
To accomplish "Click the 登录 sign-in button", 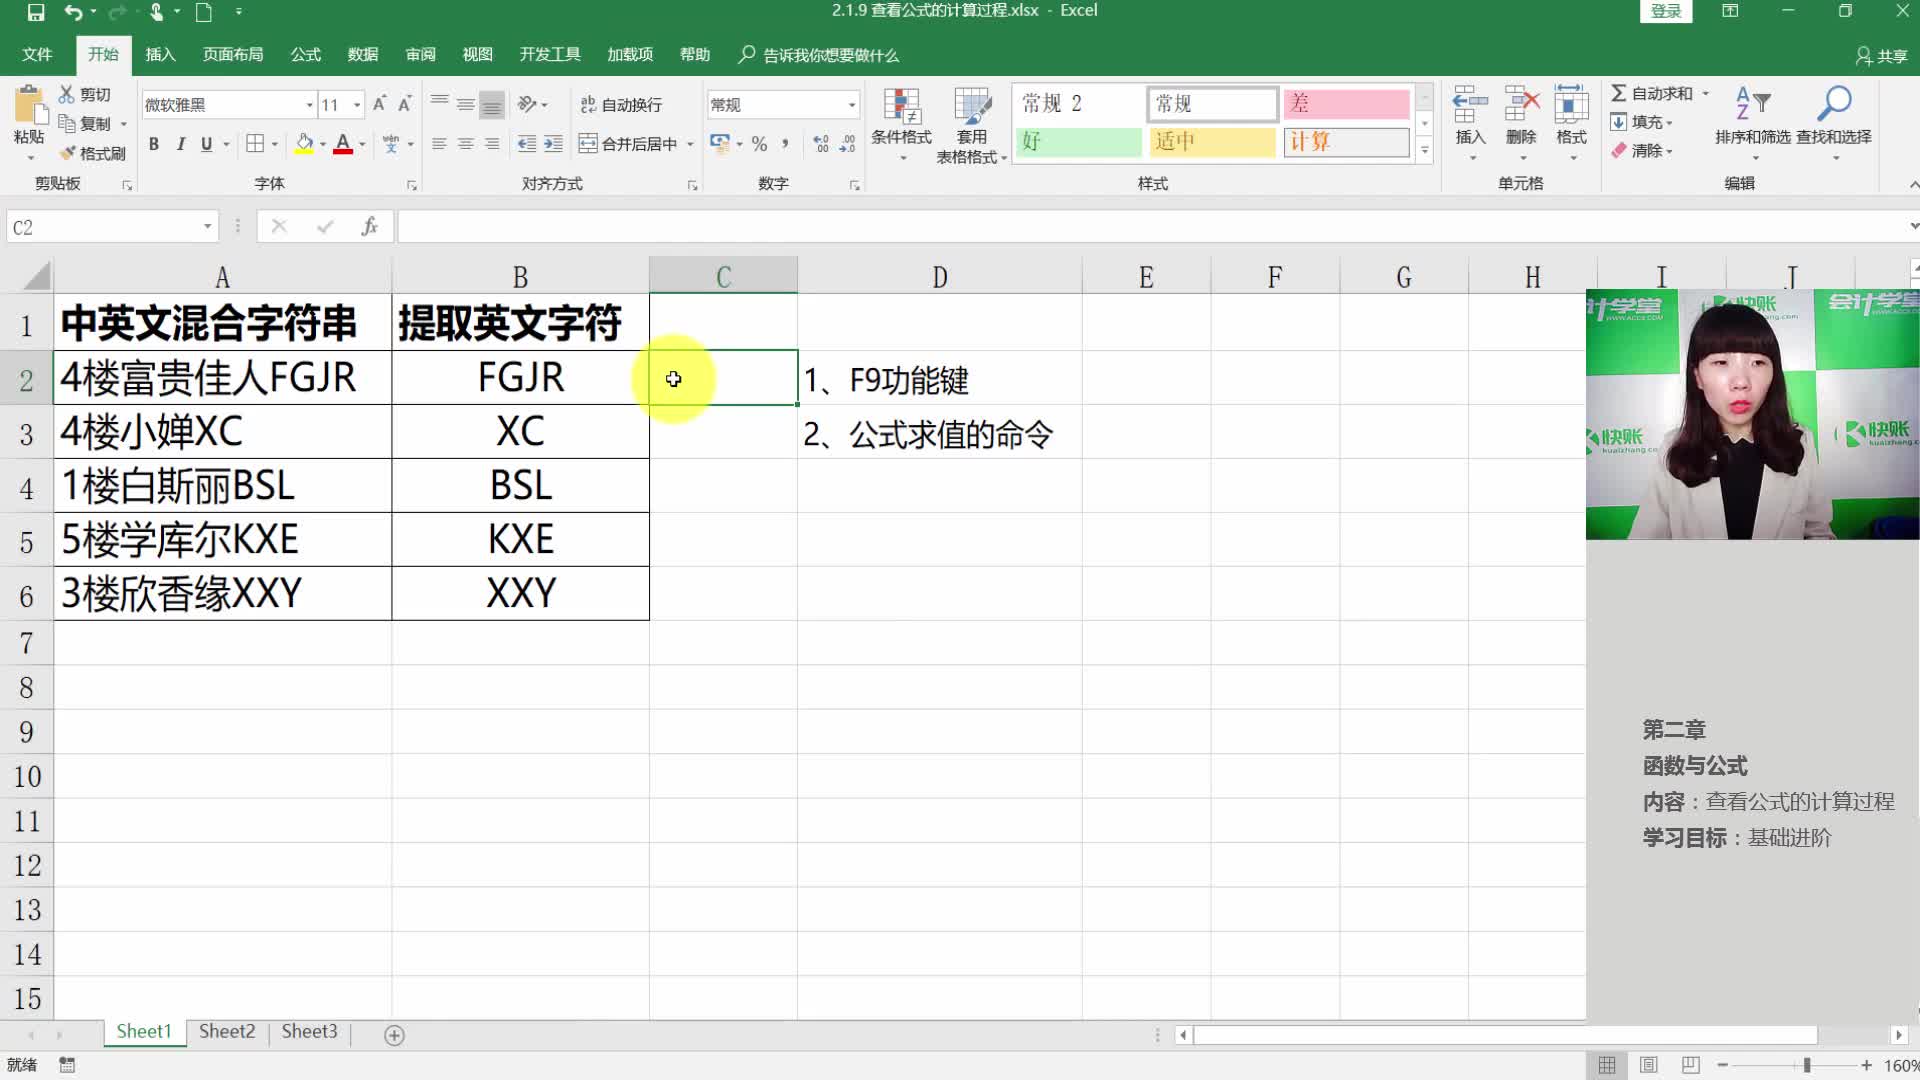I will (1665, 11).
